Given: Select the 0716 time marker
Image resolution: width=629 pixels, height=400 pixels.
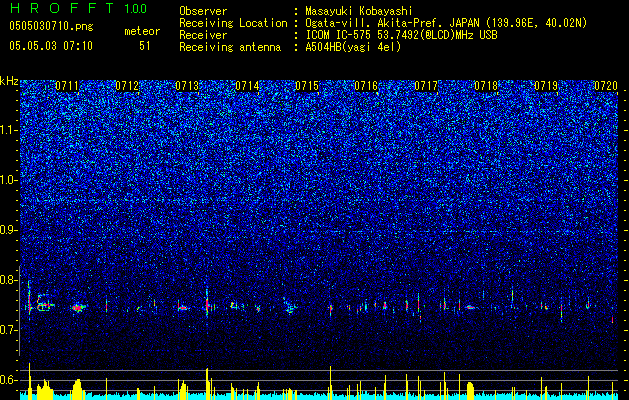Looking at the screenshot, I should coord(366,86).
